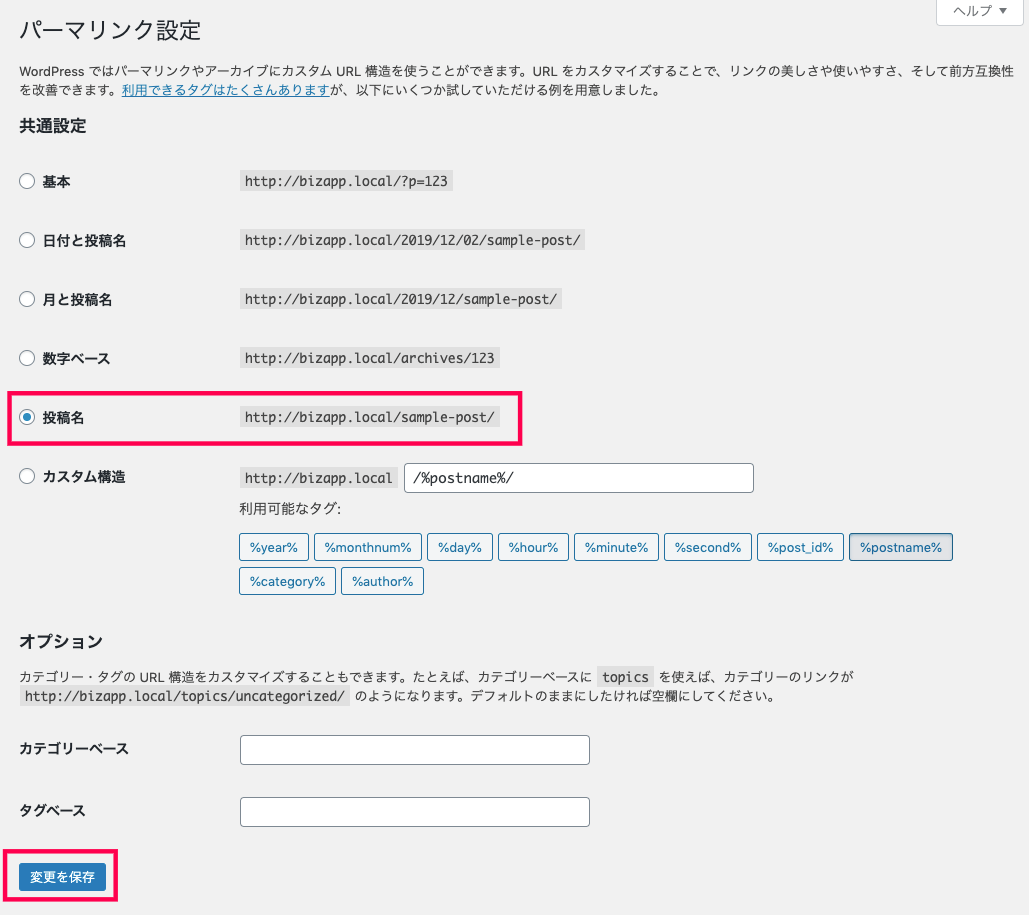Click the %second% tag button
This screenshot has width=1029, height=915.
click(x=707, y=547)
